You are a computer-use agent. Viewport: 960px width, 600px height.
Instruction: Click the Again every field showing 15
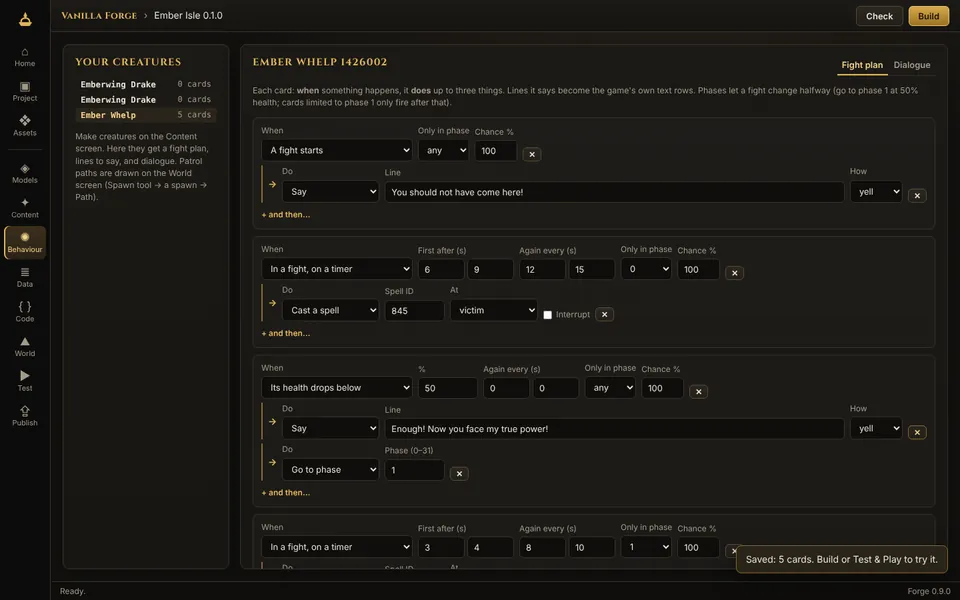[x=591, y=269]
